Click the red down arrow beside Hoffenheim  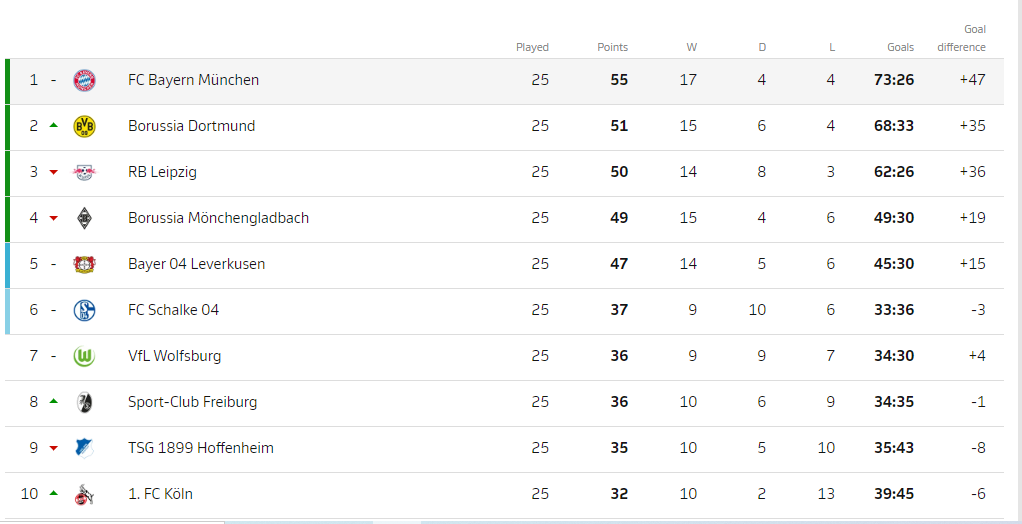tap(54, 449)
